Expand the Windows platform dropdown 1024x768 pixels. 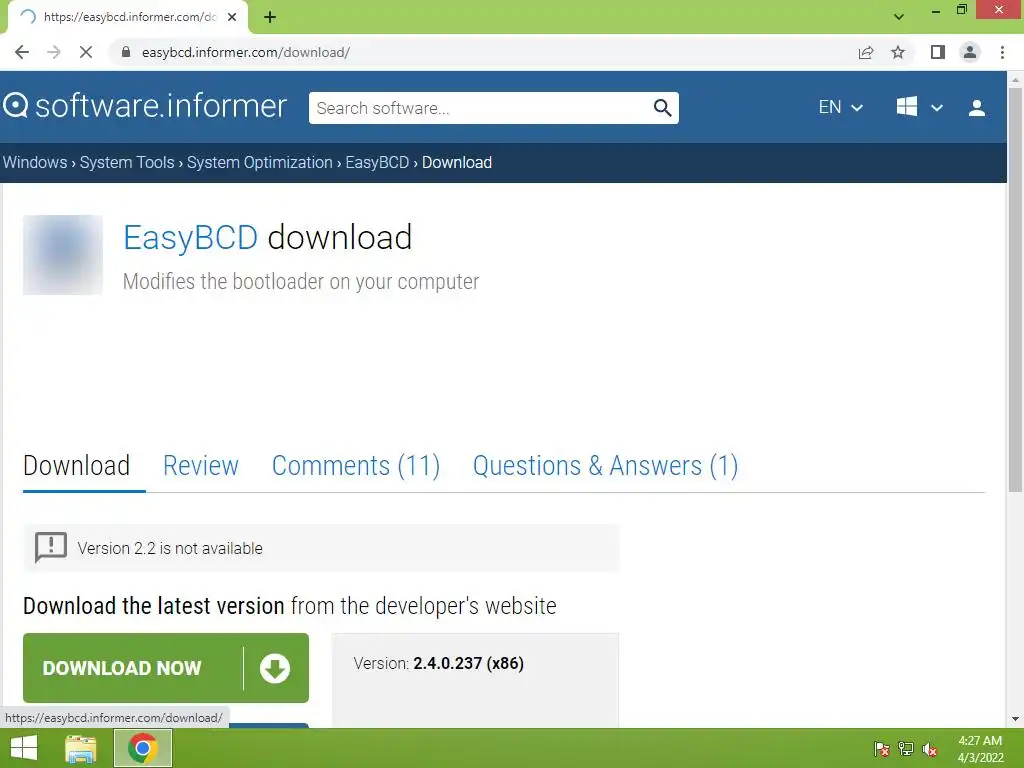tap(919, 107)
